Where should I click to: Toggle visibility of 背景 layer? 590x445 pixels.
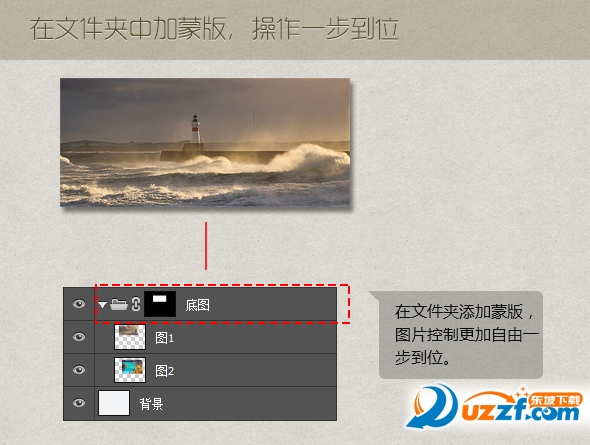79,403
